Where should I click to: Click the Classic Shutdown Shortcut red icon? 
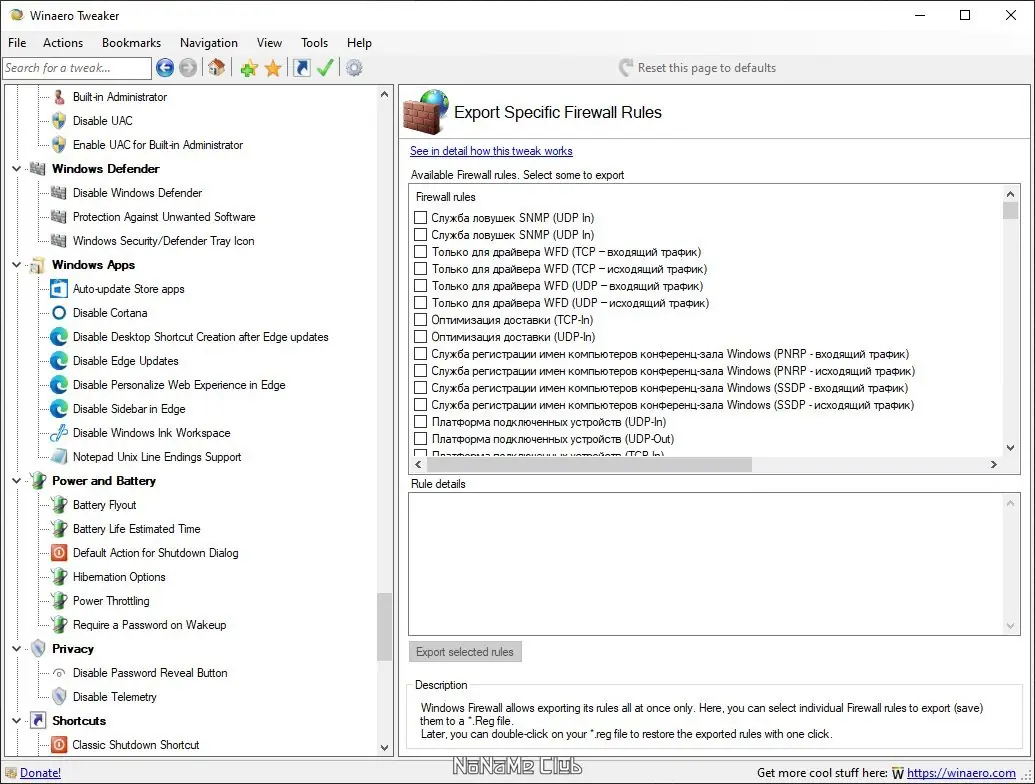coord(59,745)
